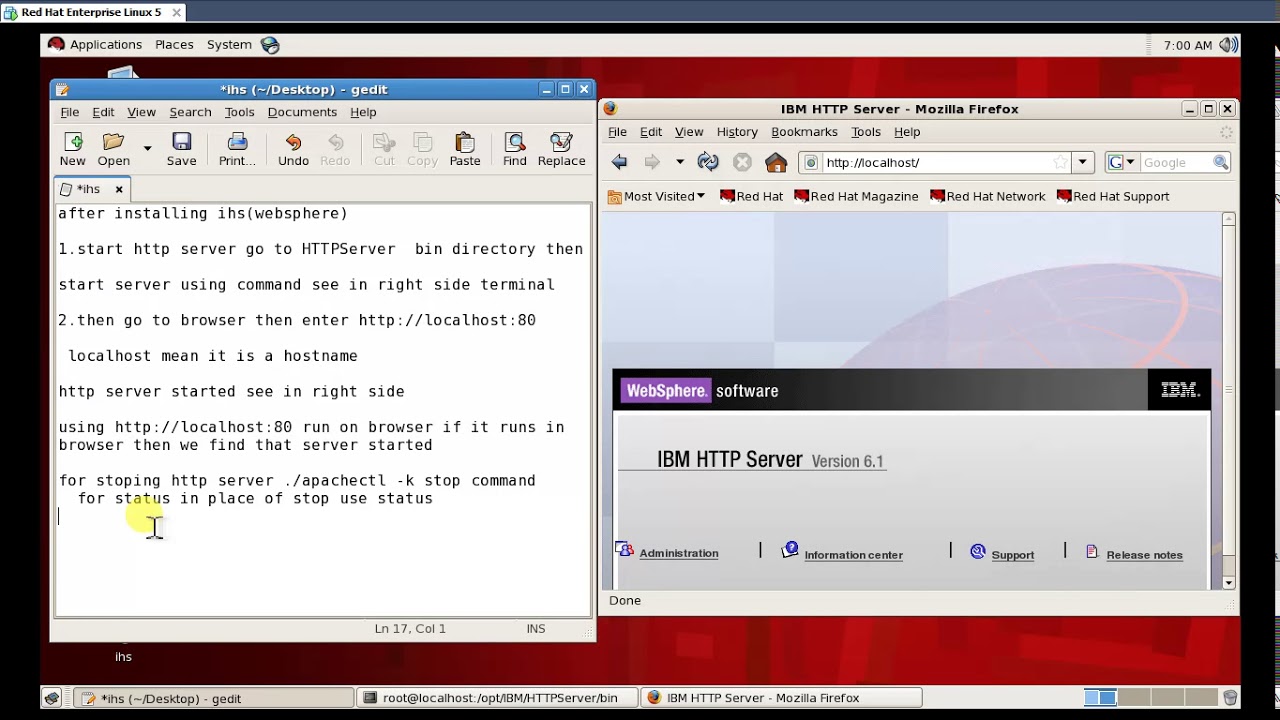Save the ihs document in gedit

[x=181, y=149]
